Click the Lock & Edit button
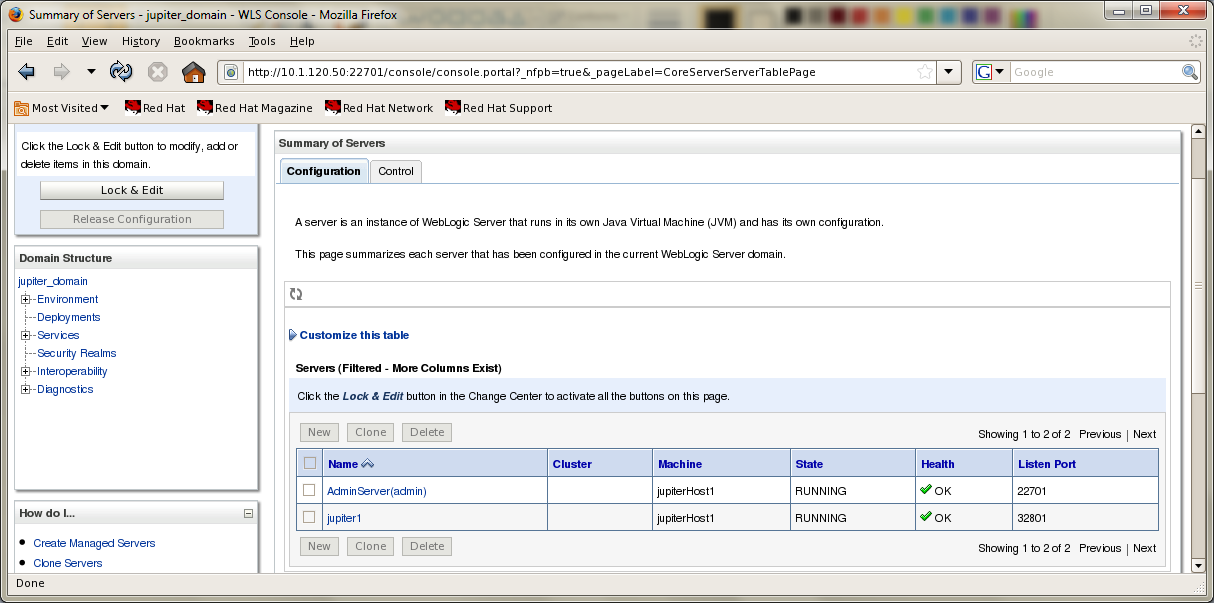1214x603 pixels. pos(131,190)
